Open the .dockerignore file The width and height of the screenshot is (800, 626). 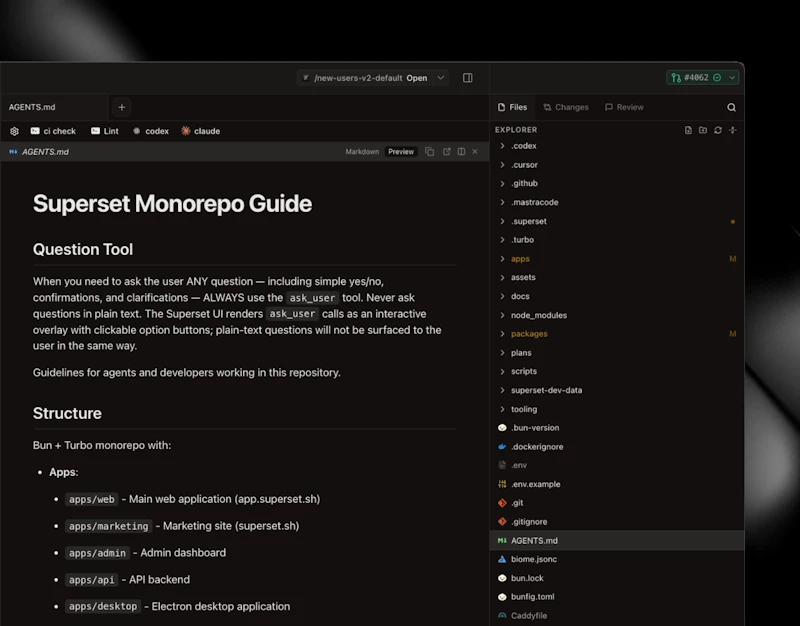tap(617, 446)
